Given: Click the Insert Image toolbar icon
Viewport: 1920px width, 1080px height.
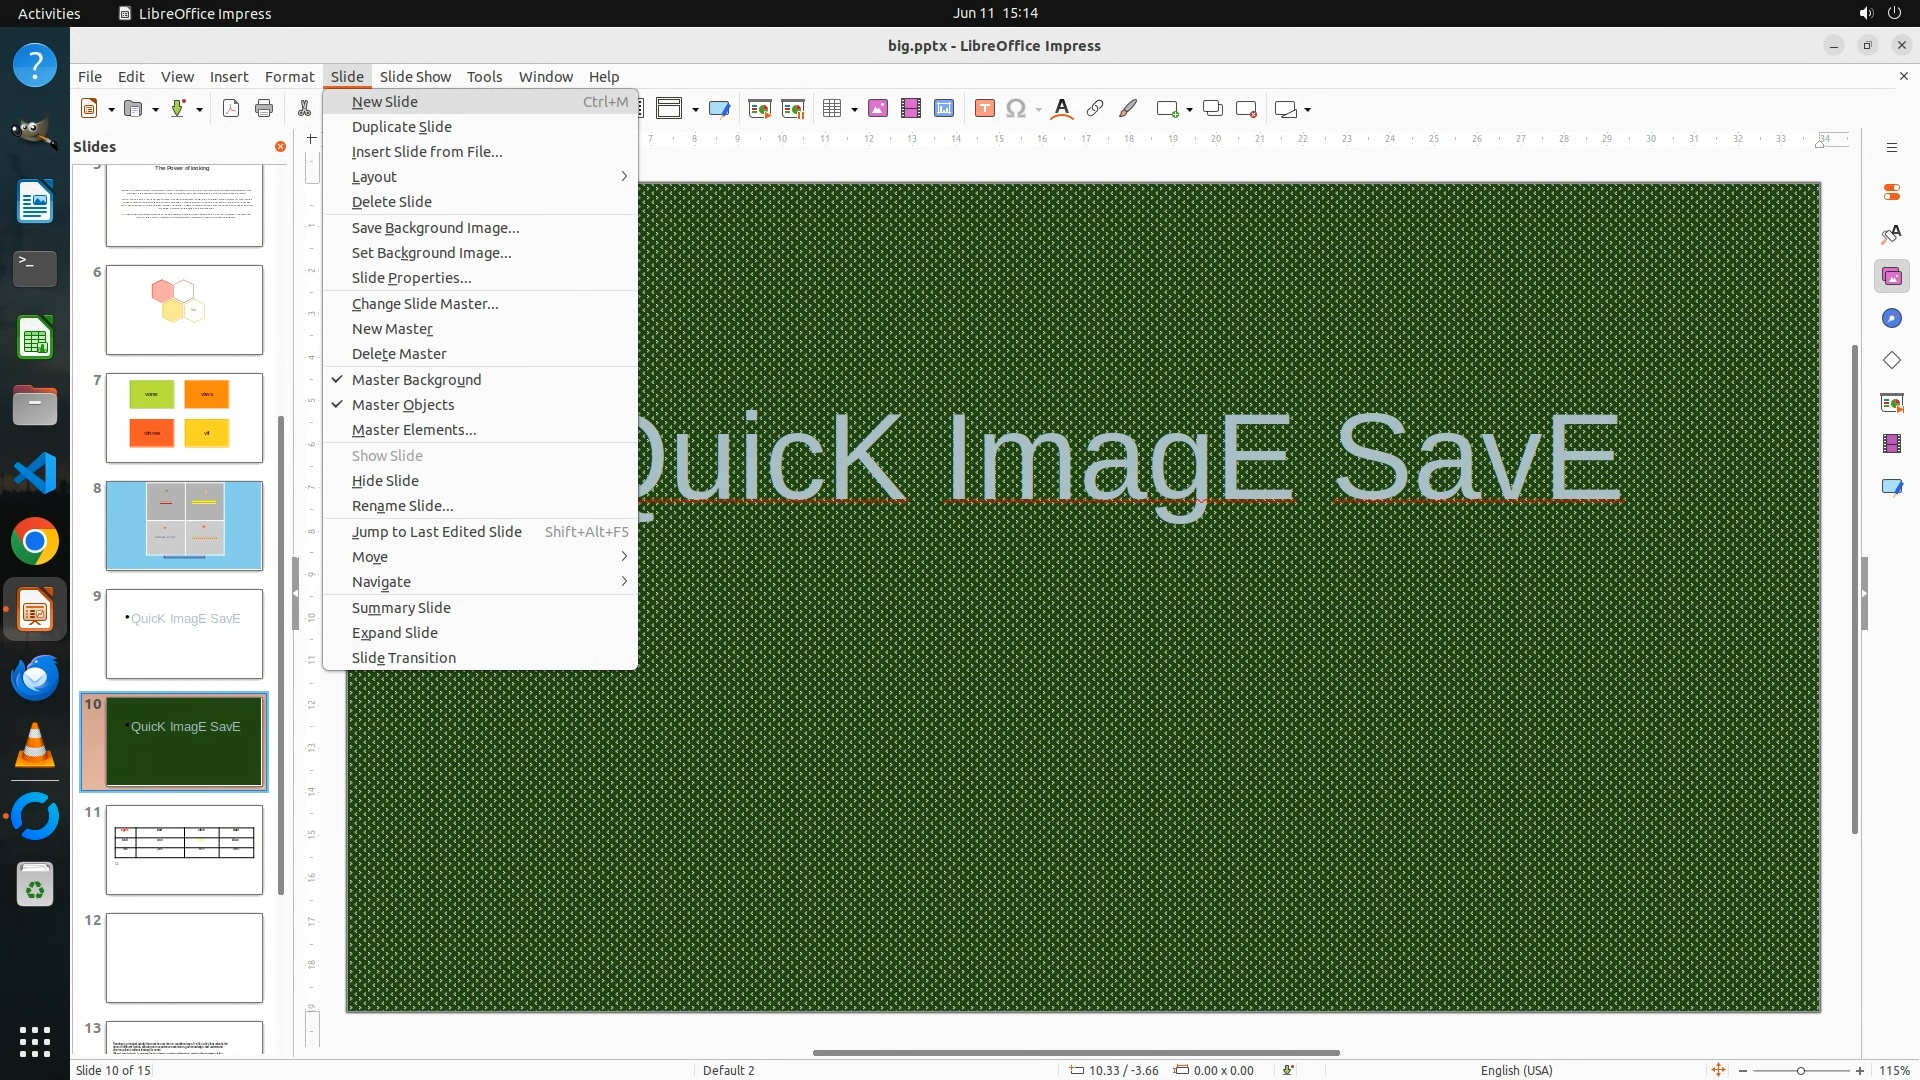Looking at the screenshot, I should [878, 109].
